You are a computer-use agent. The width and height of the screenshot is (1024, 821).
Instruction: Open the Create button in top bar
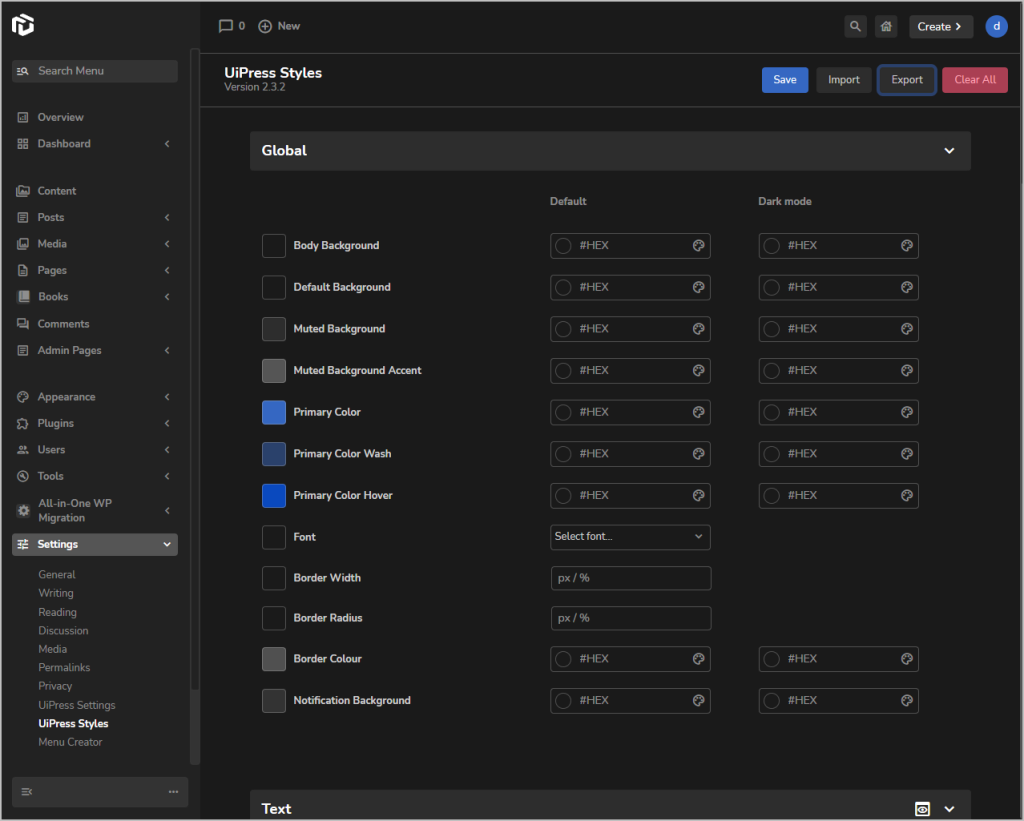tap(940, 27)
